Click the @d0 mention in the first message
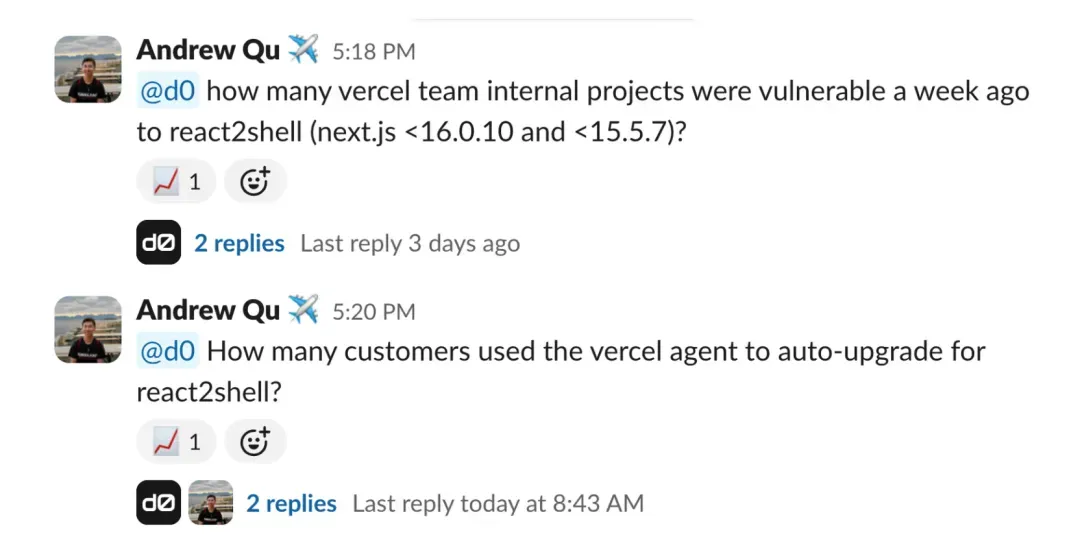 pos(168,92)
